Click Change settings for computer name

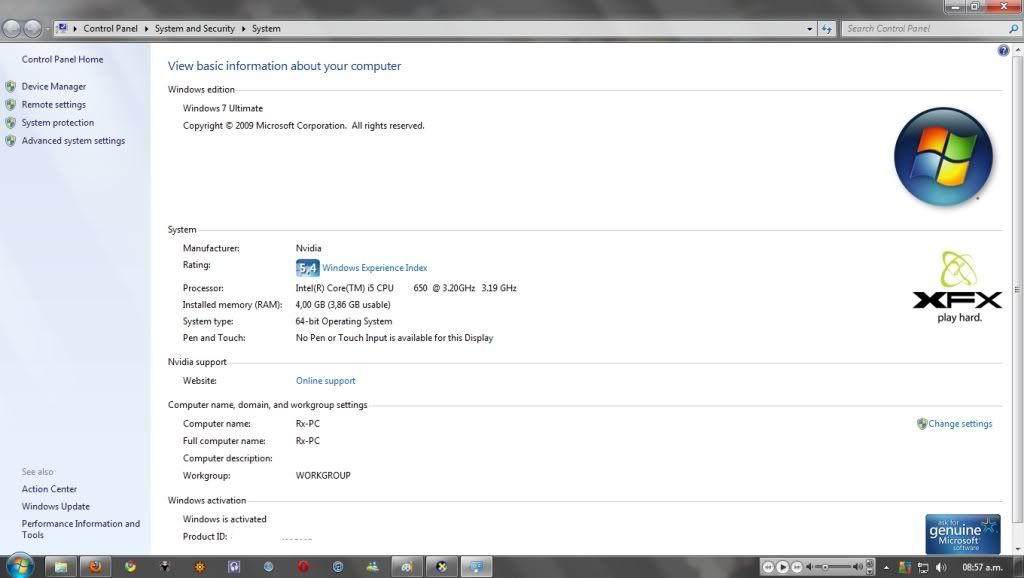pos(960,424)
